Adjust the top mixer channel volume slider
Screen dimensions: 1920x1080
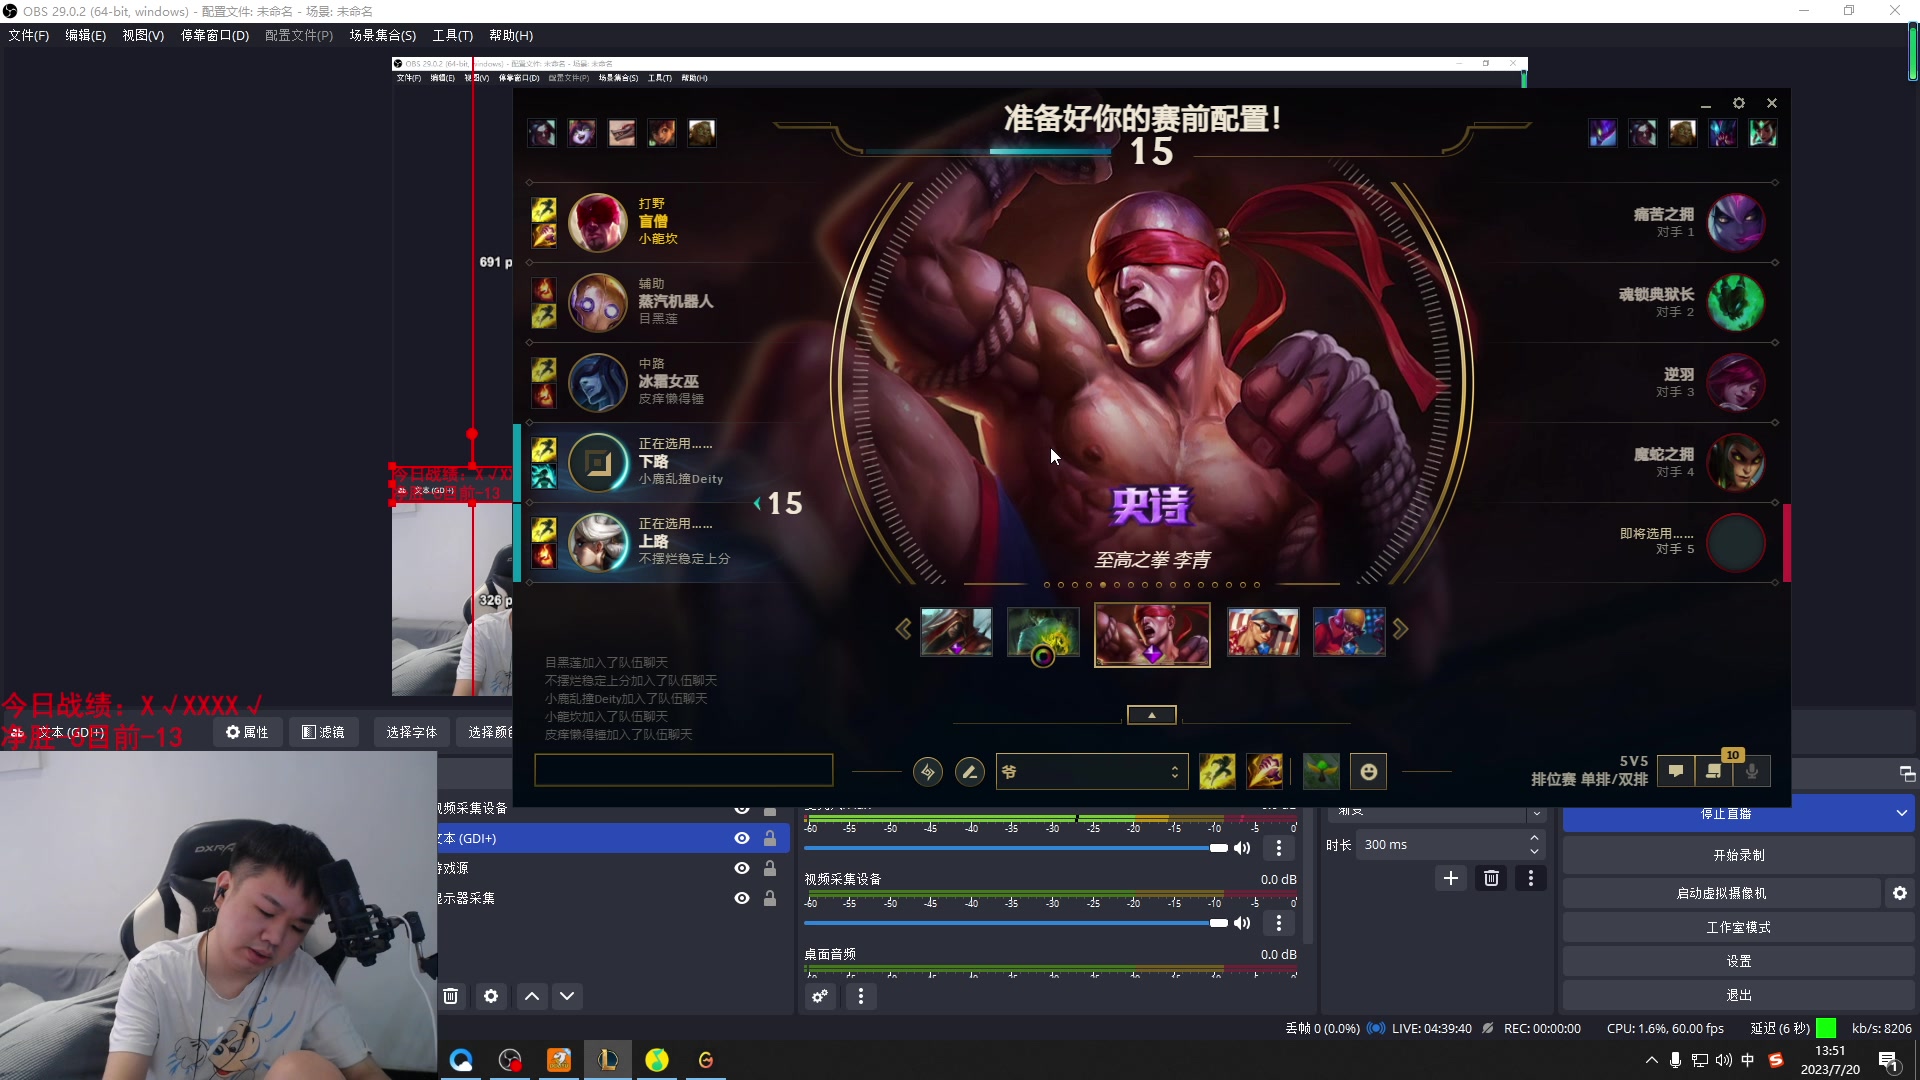pyautogui.click(x=1016, y=848)
